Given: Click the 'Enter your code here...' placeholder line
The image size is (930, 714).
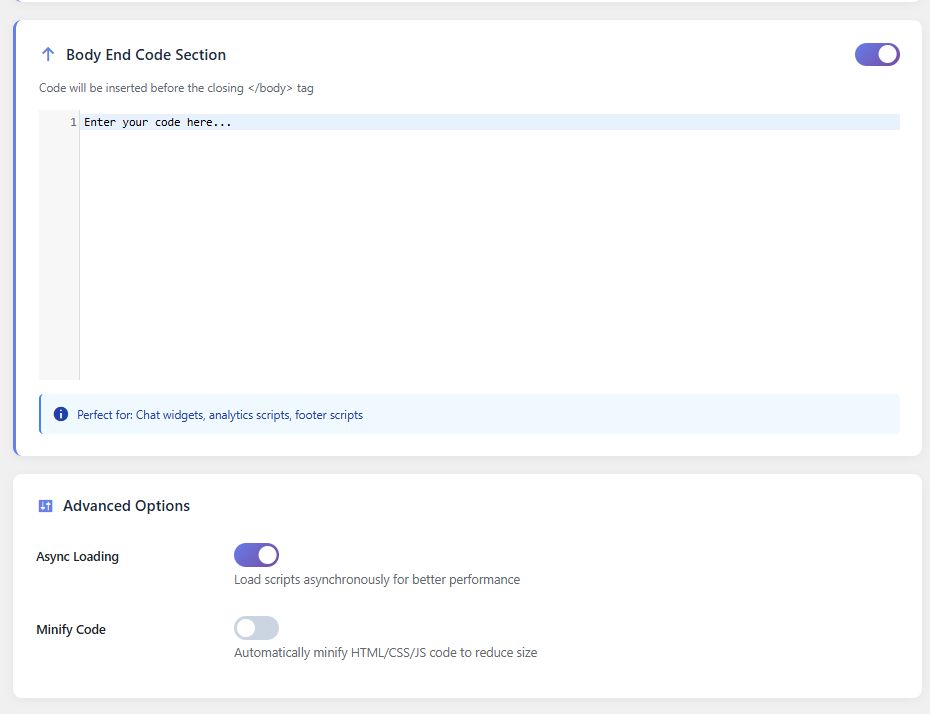Looking at the screenshot, I should click(158, 122).
